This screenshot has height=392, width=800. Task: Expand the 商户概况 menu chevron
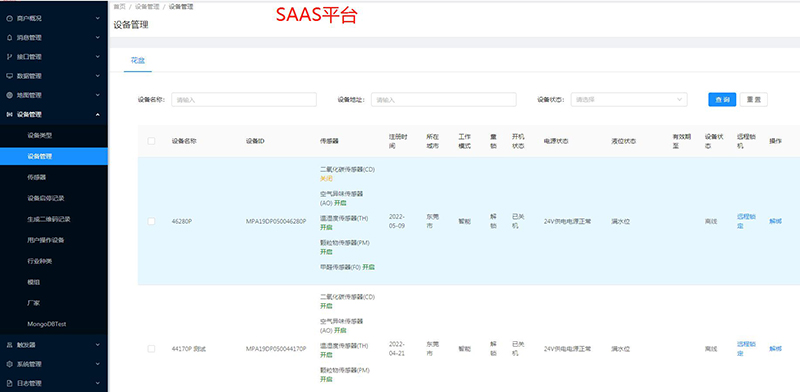(x=98, y=18)
